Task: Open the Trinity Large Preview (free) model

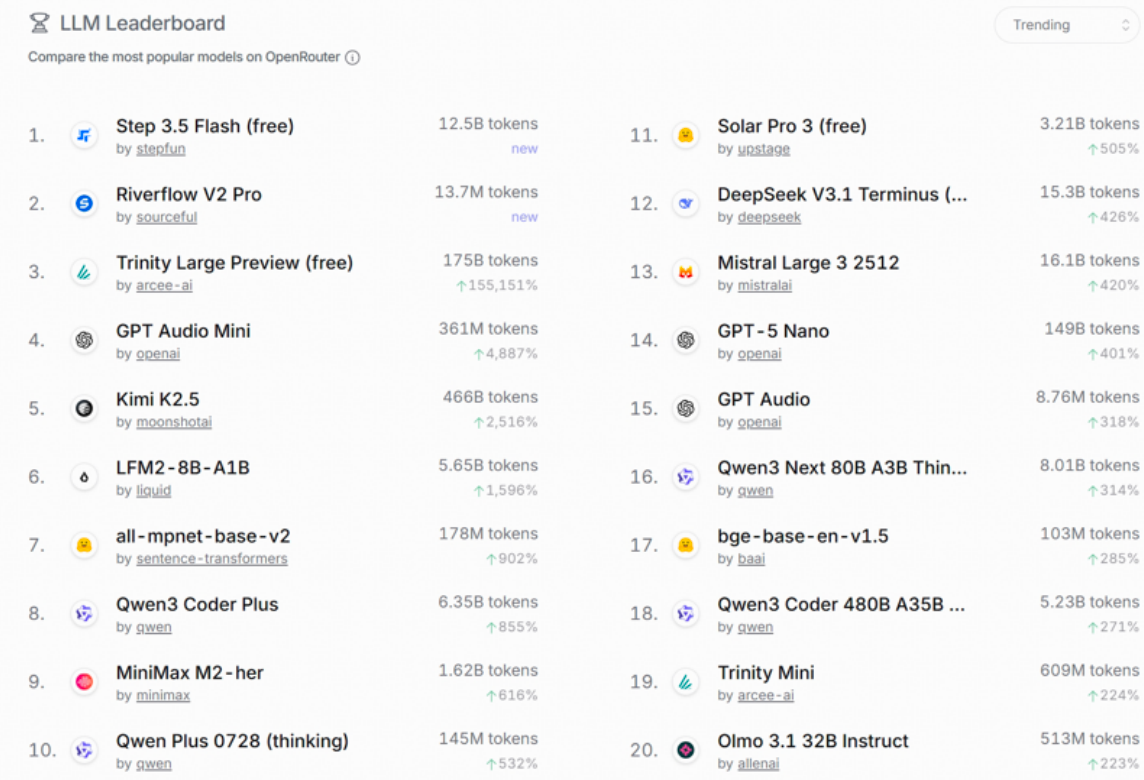Action: [x=234, y=263]
